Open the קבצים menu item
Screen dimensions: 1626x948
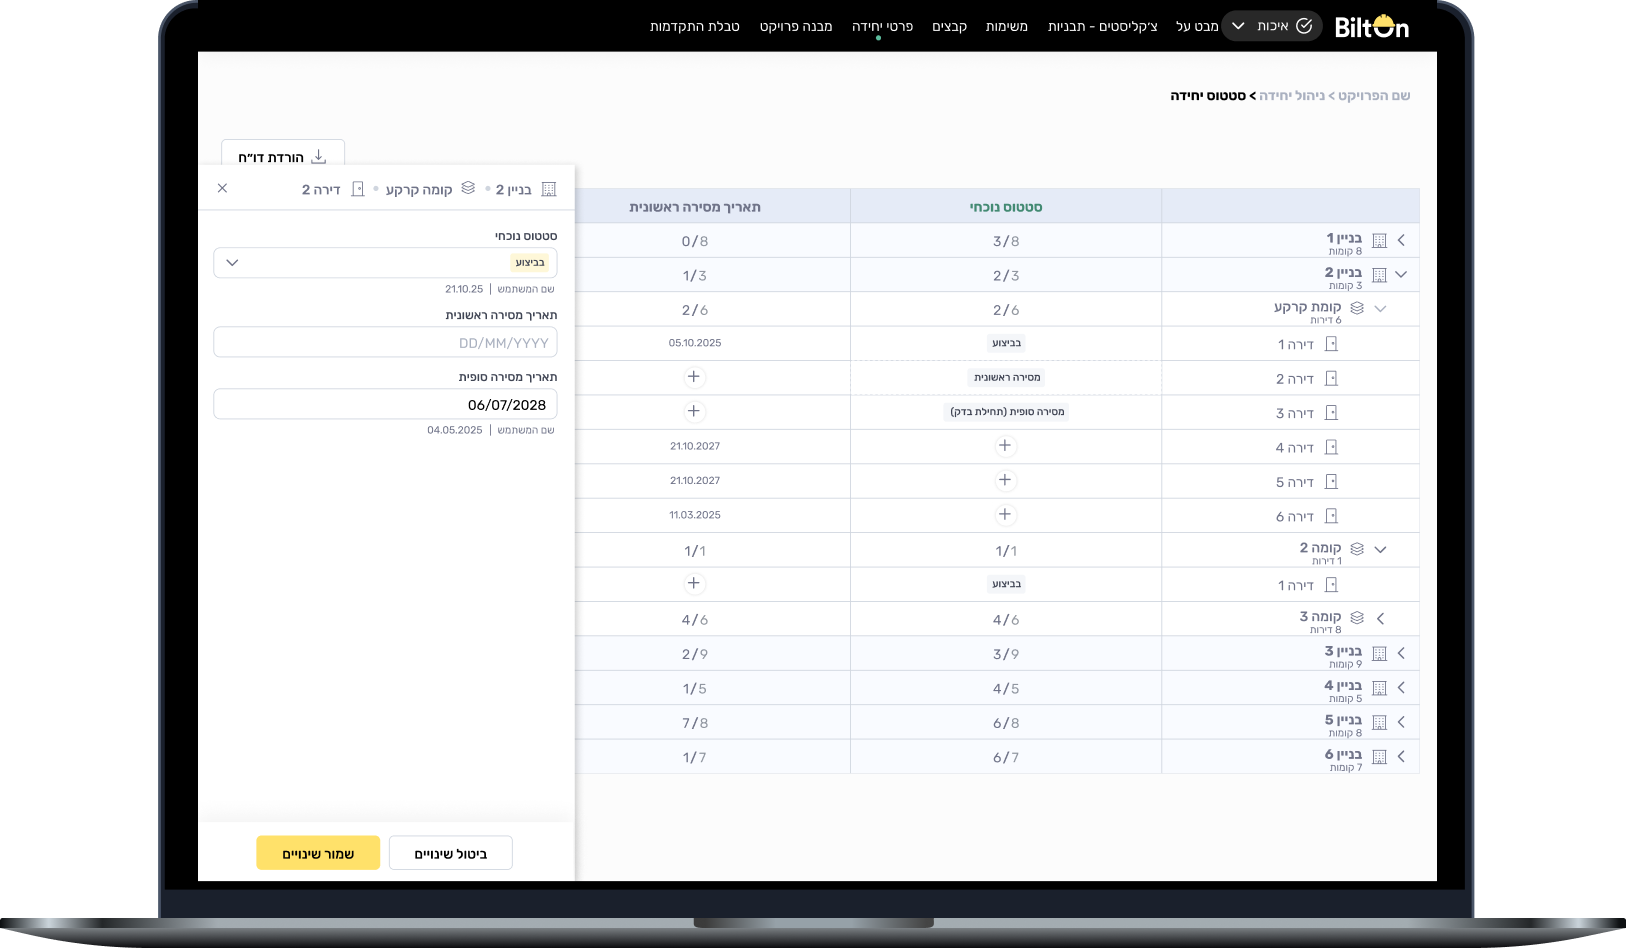click(x=949, y=26)
